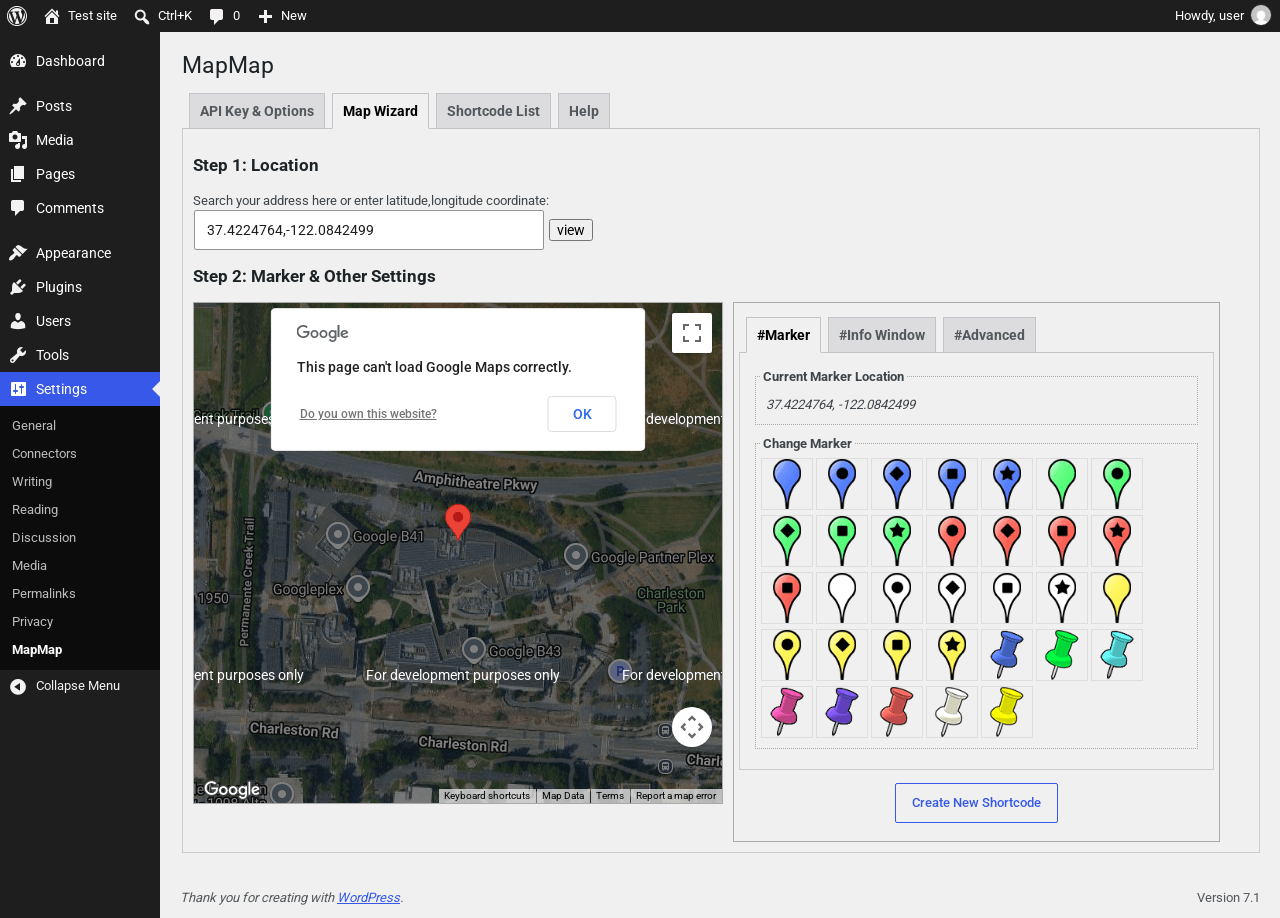Viewport: 1280px width, 918px height.
Task: Collapse the admin sidebar menu
Action: pos(80,686)
